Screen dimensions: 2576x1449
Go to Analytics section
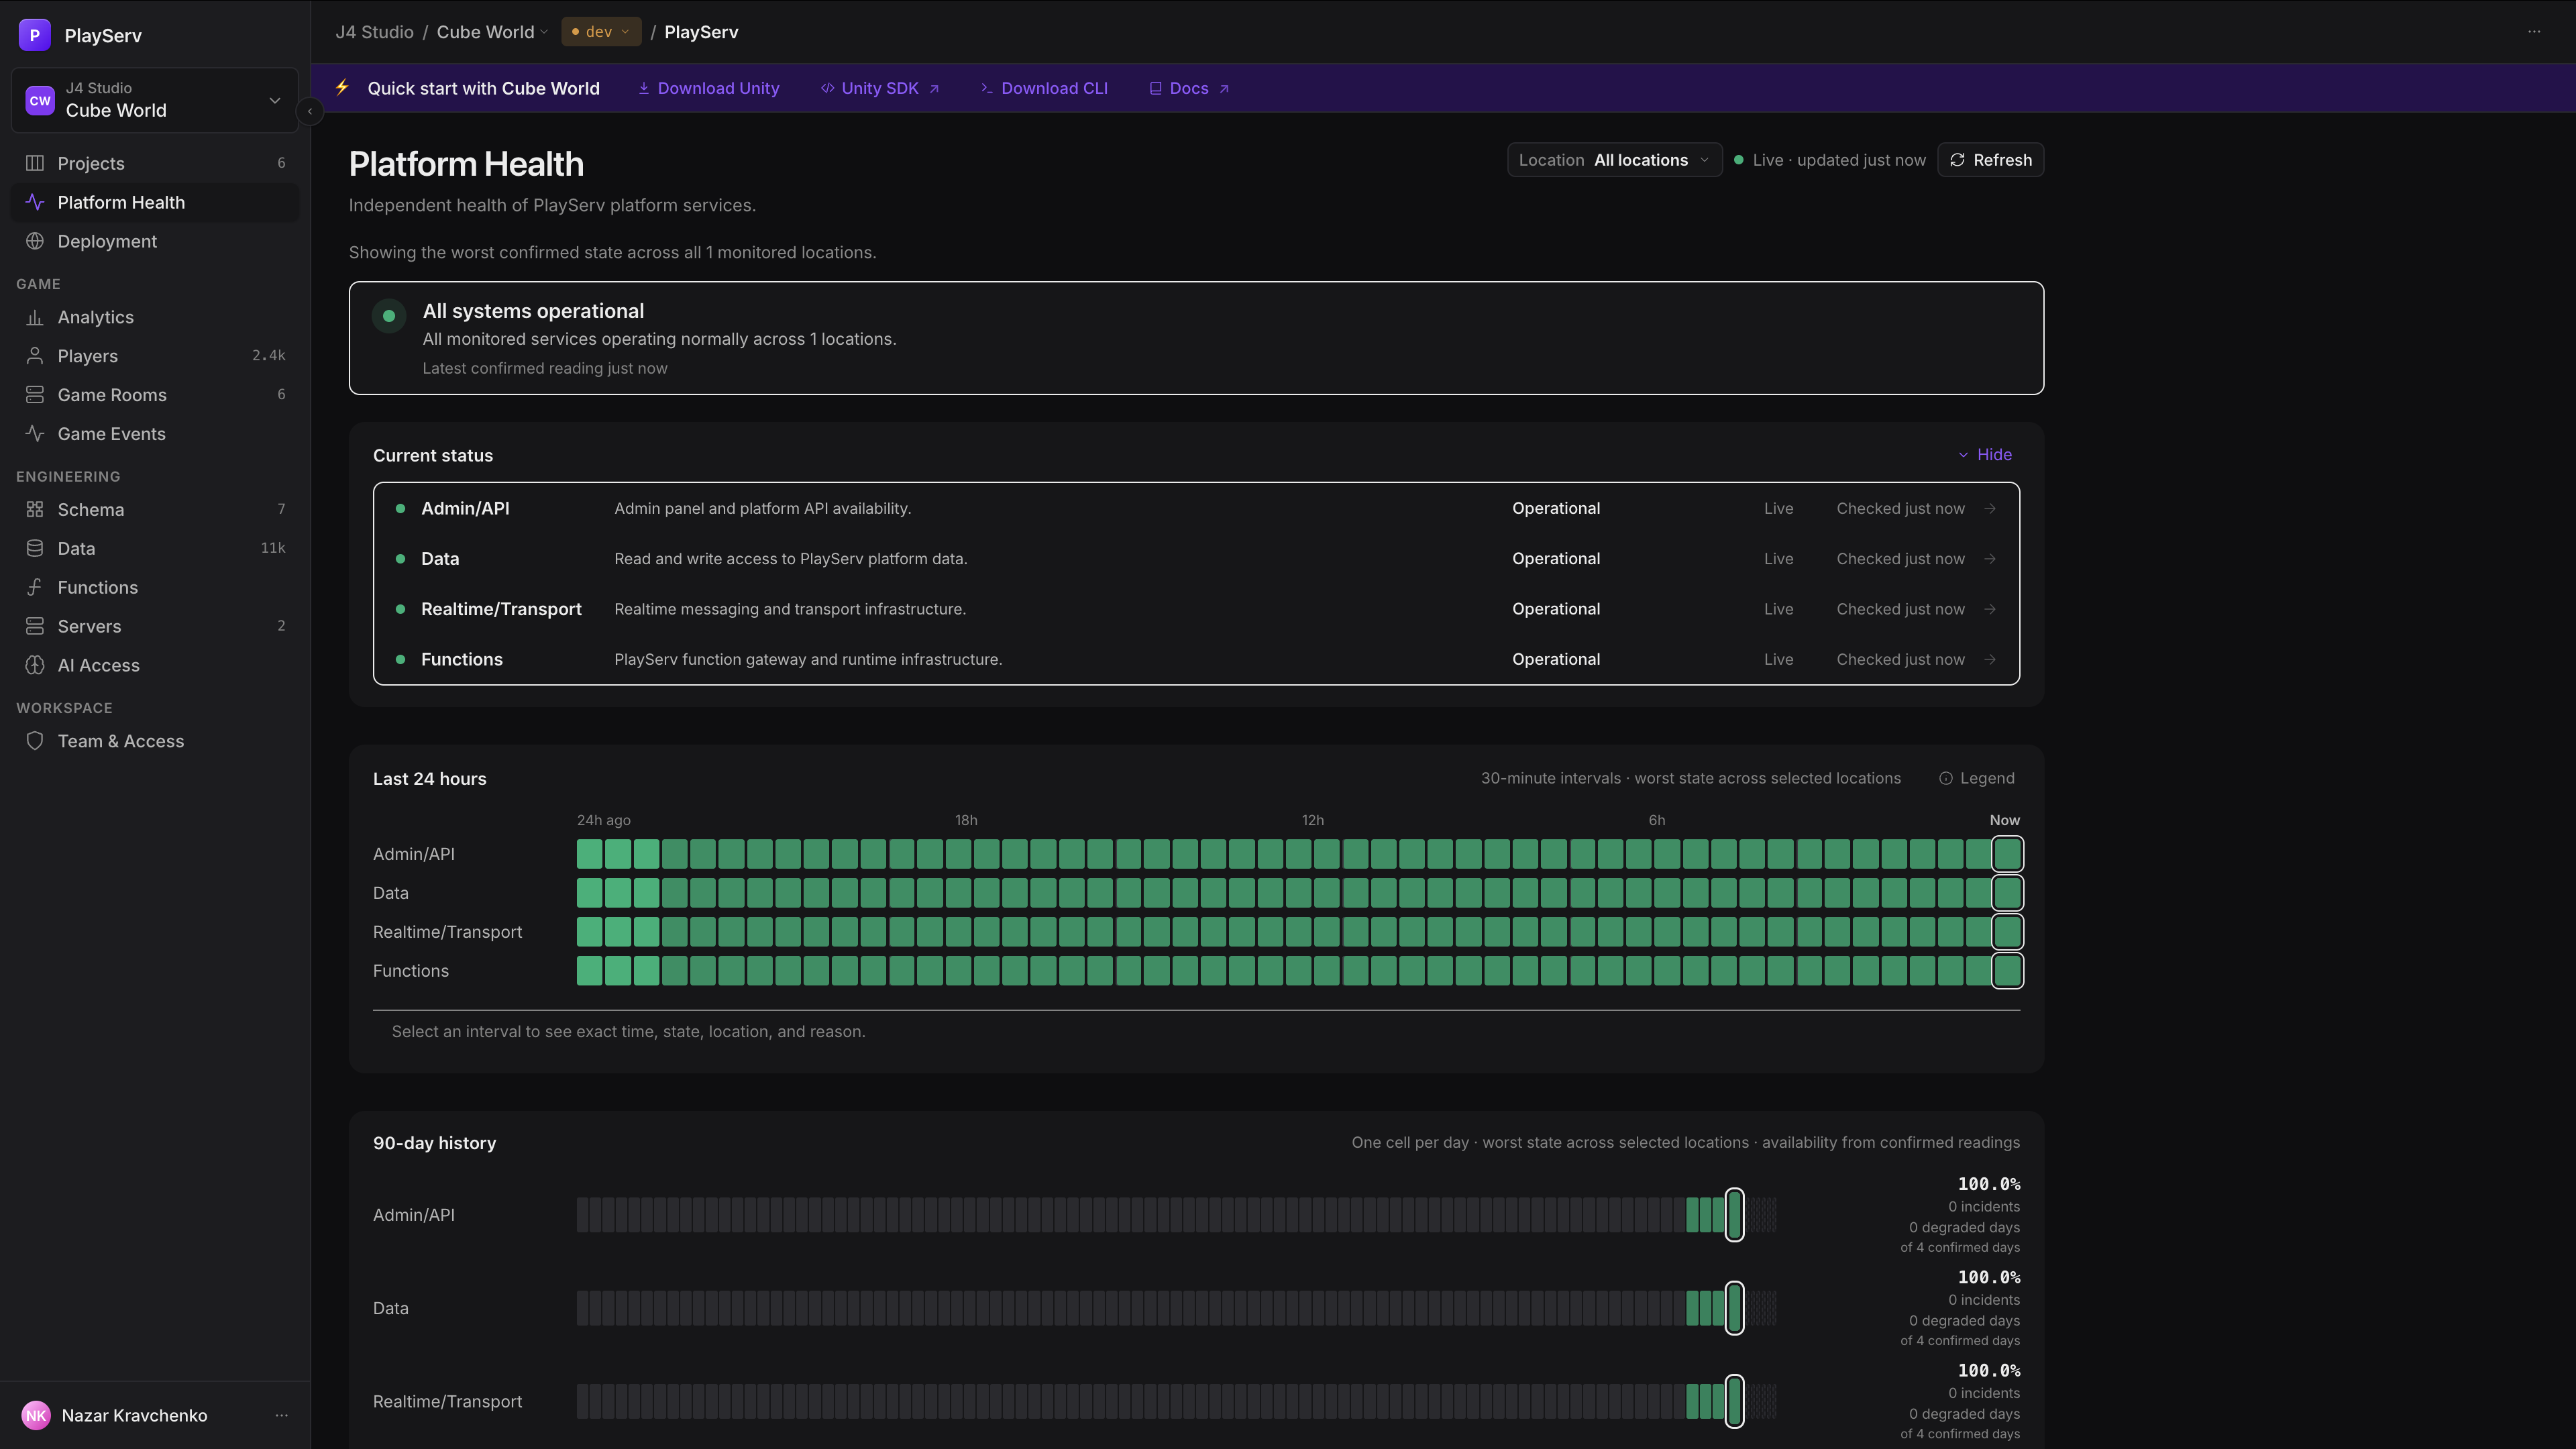155,317
